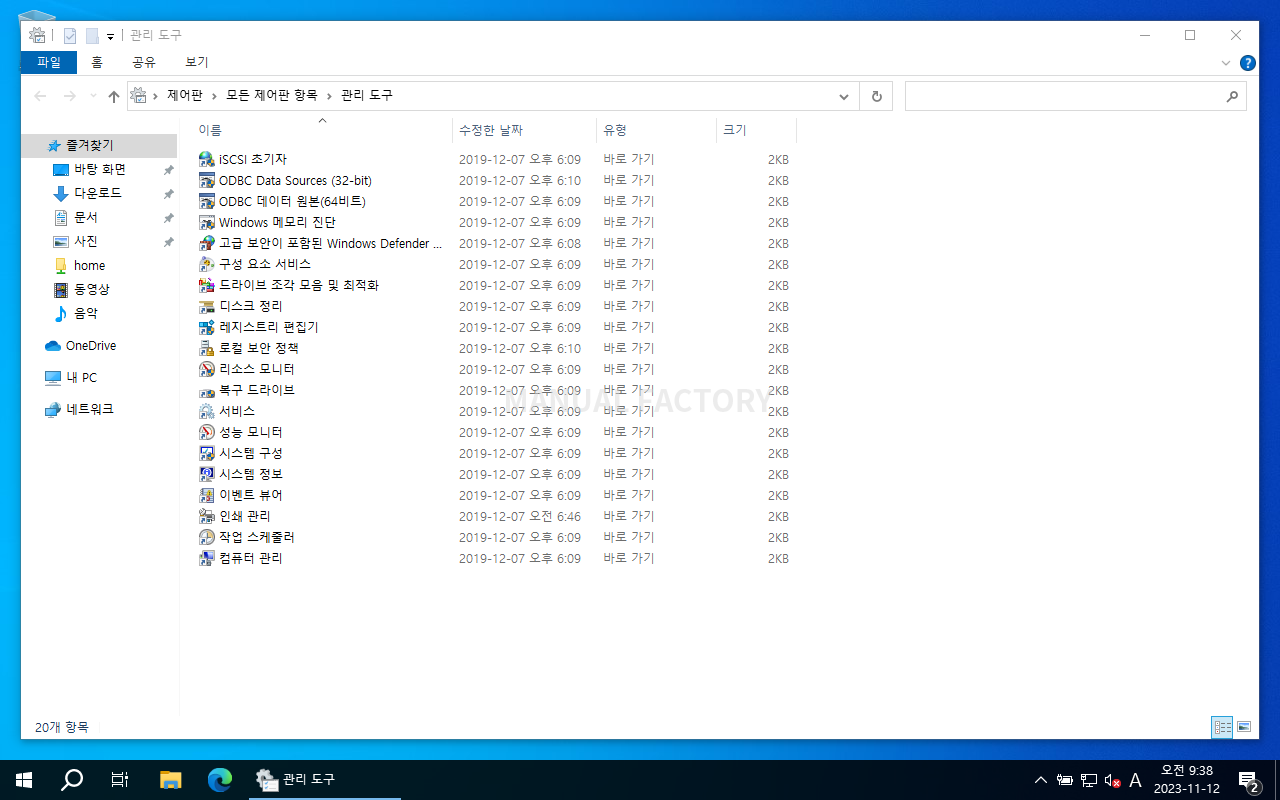Select the 드라이브 조각 모음 및 최적화 icon

coord(207,285)
